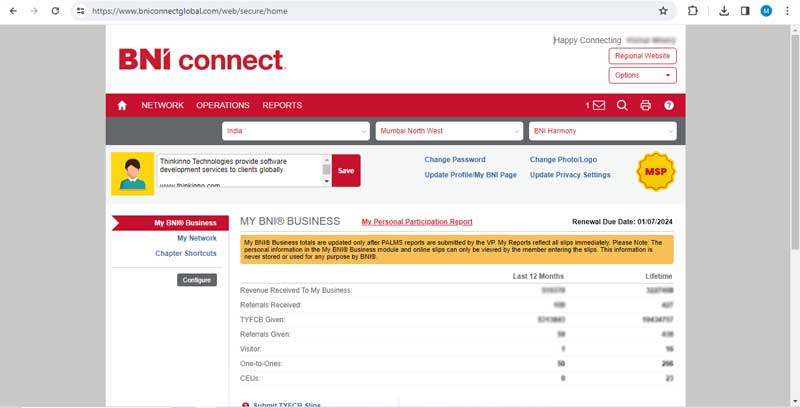Click the member profile avatar picture

133,173
